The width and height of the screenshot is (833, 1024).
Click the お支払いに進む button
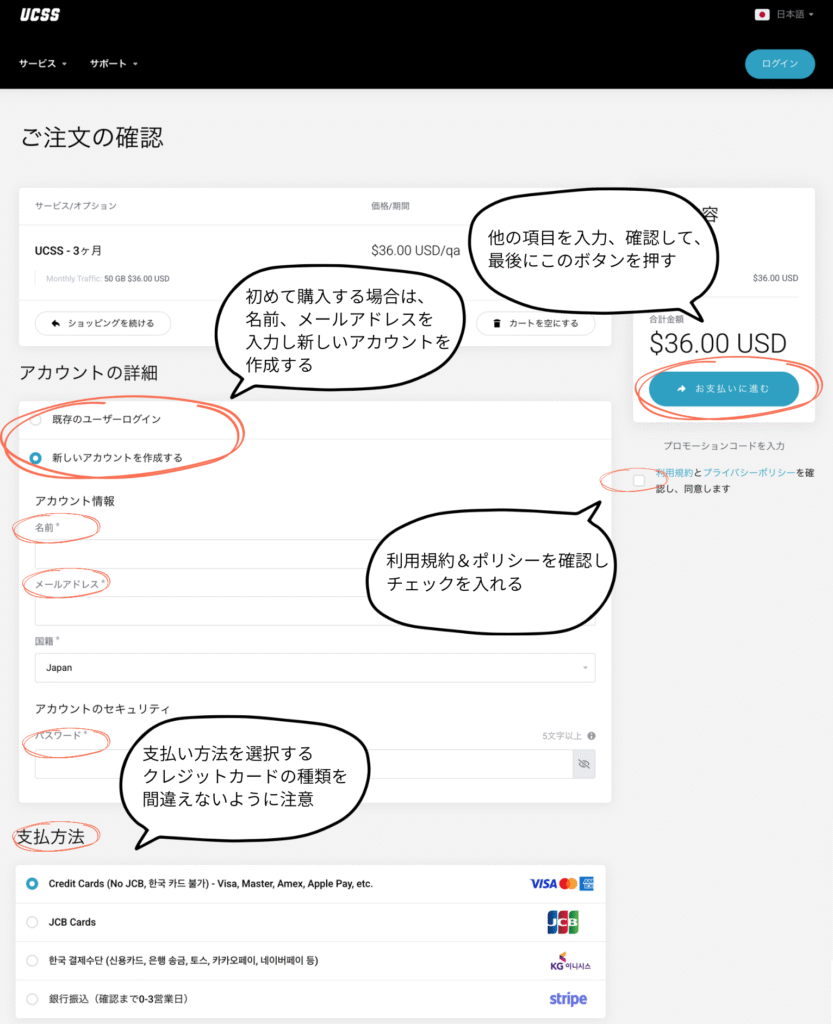[x=723, y=389]
